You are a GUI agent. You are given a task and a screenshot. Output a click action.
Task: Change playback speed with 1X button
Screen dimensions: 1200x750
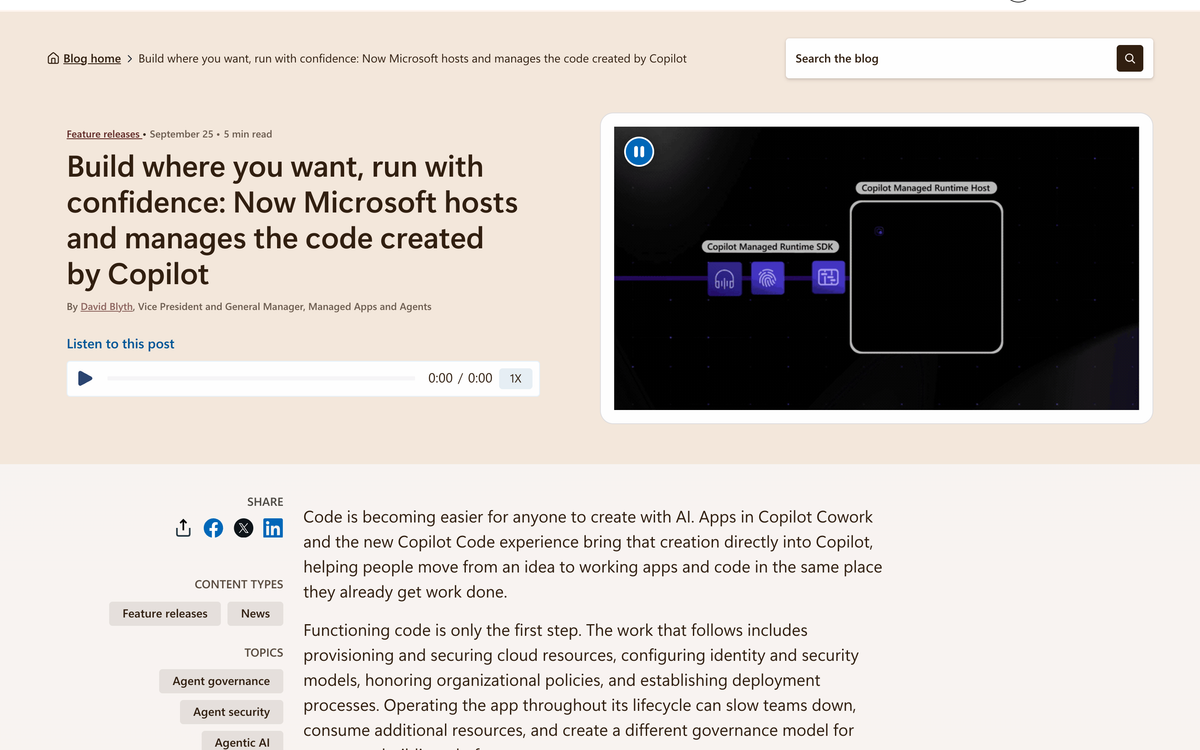click(x=515, y=378)
